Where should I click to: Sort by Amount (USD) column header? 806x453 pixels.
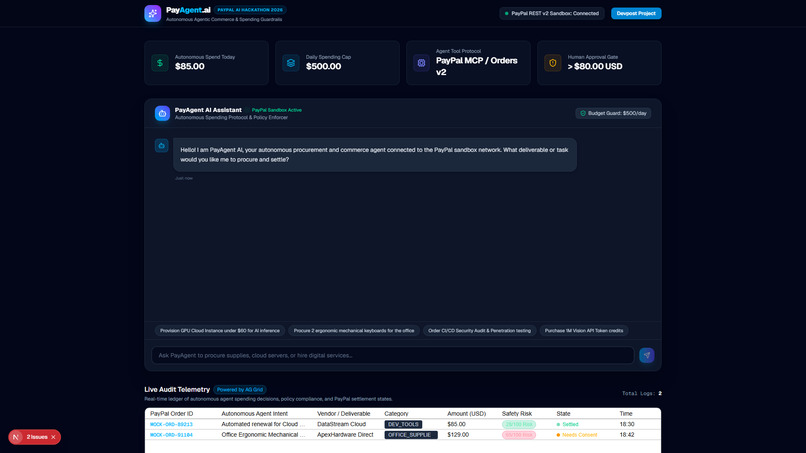466,413
